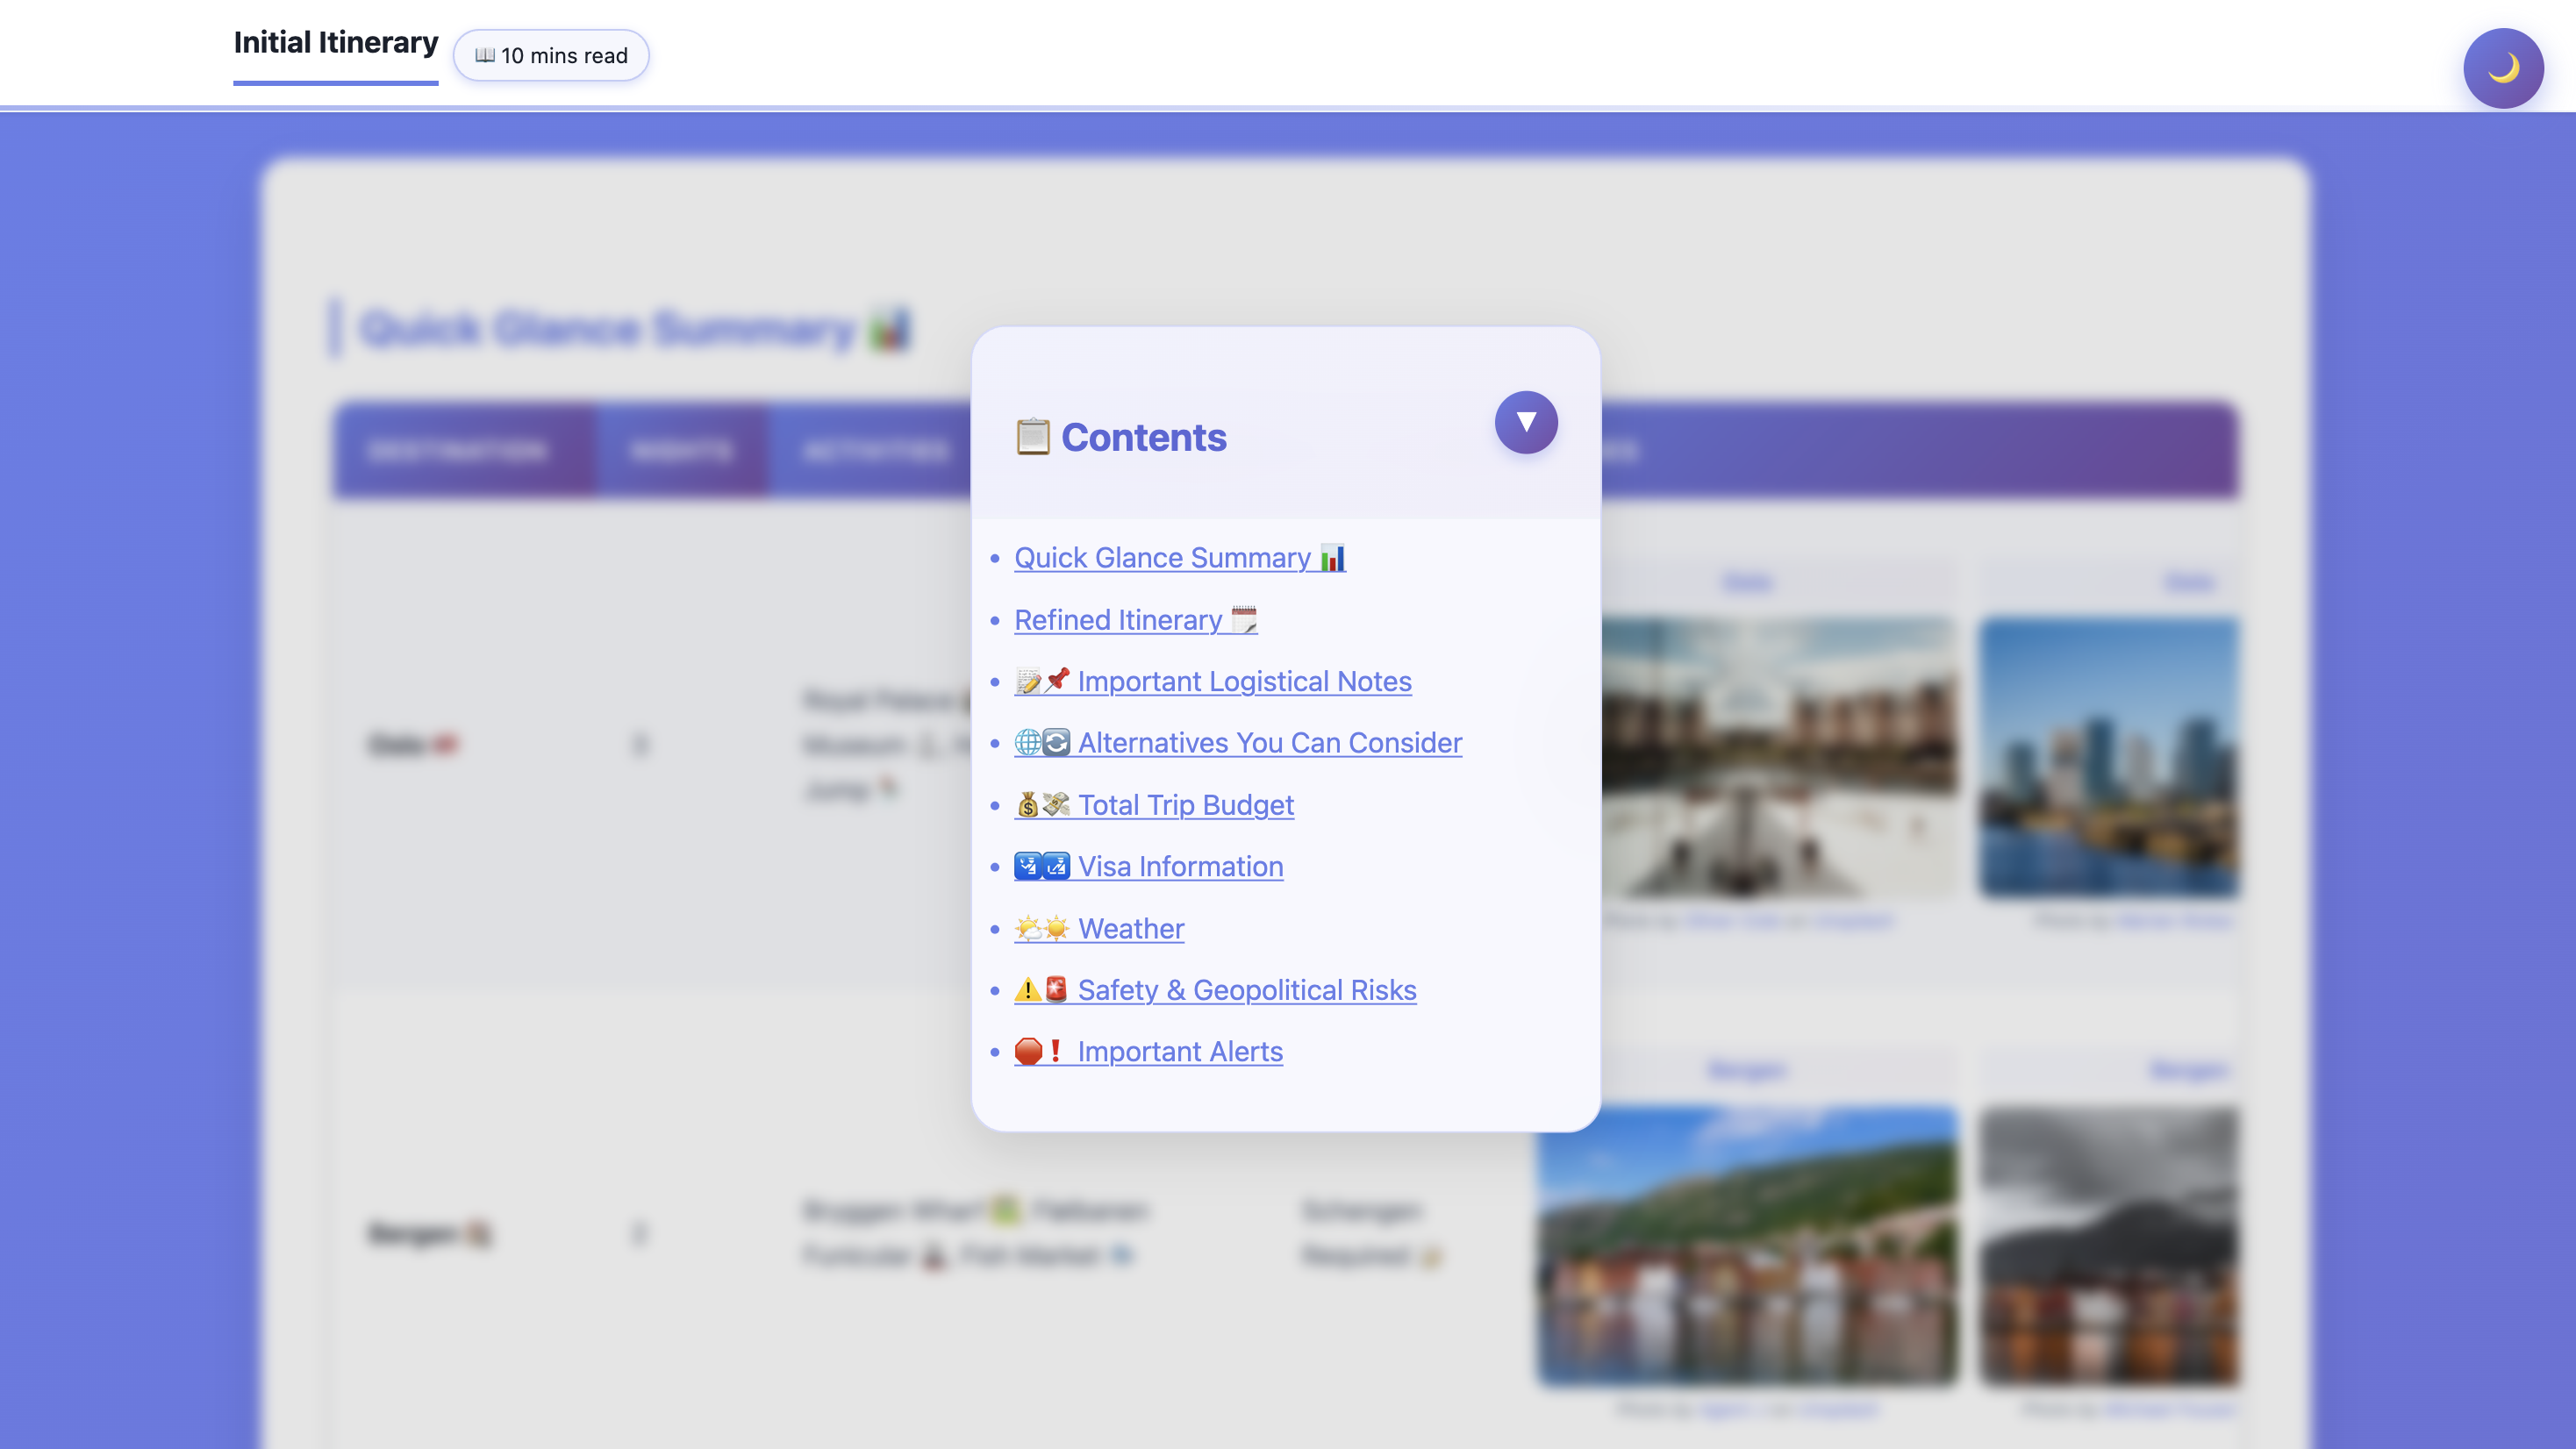The image size is (2576, 1449).
Task: Go to Important Alerts section
Action: (1179, 1052)
